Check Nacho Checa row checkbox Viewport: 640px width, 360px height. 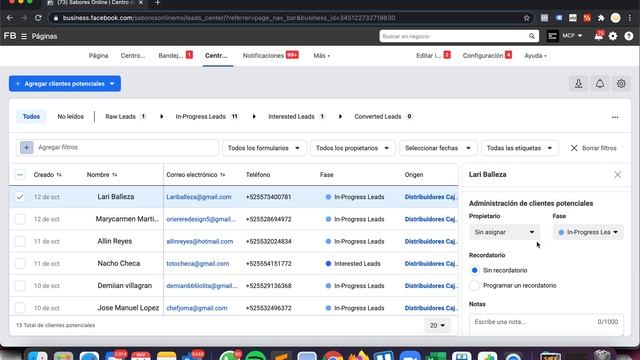[20, 264]
